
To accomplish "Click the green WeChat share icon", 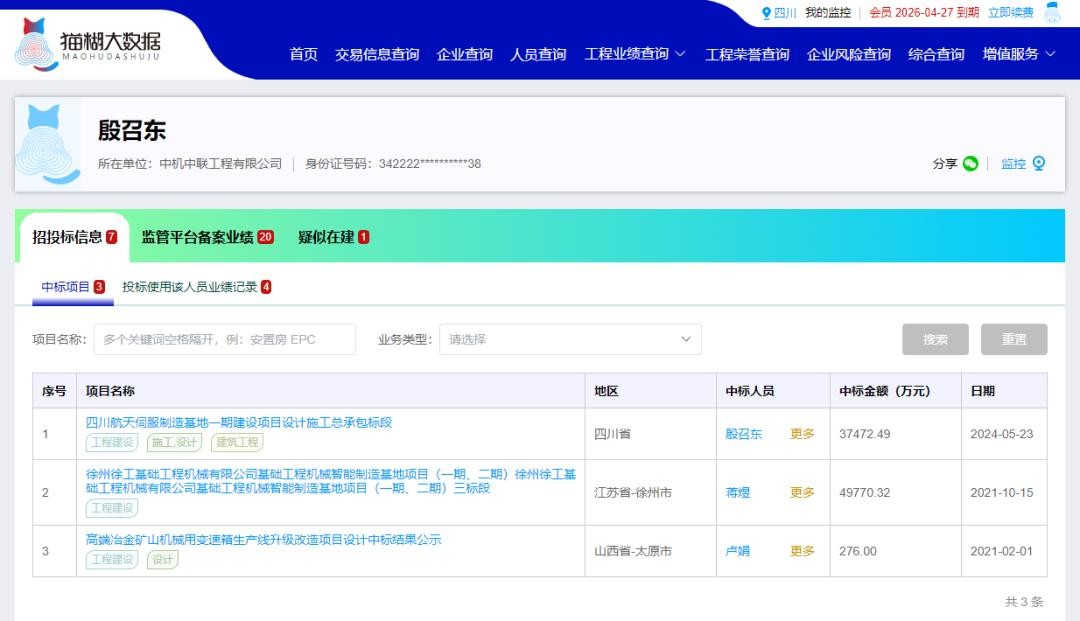I will (970, 164).
